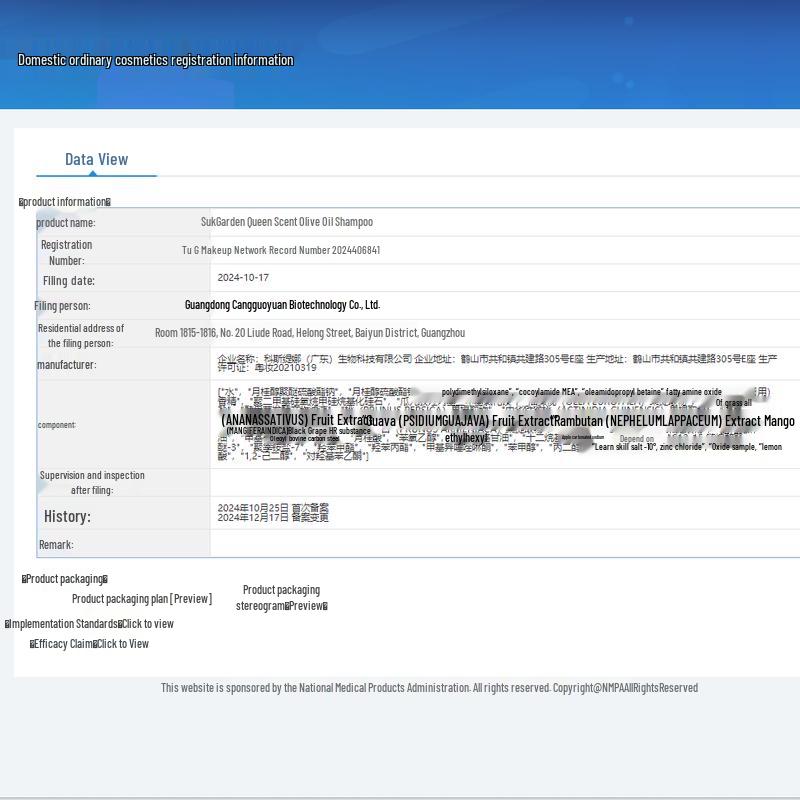Click the Liude Road residential address text
800x800 pixels.
click(310, 333)
